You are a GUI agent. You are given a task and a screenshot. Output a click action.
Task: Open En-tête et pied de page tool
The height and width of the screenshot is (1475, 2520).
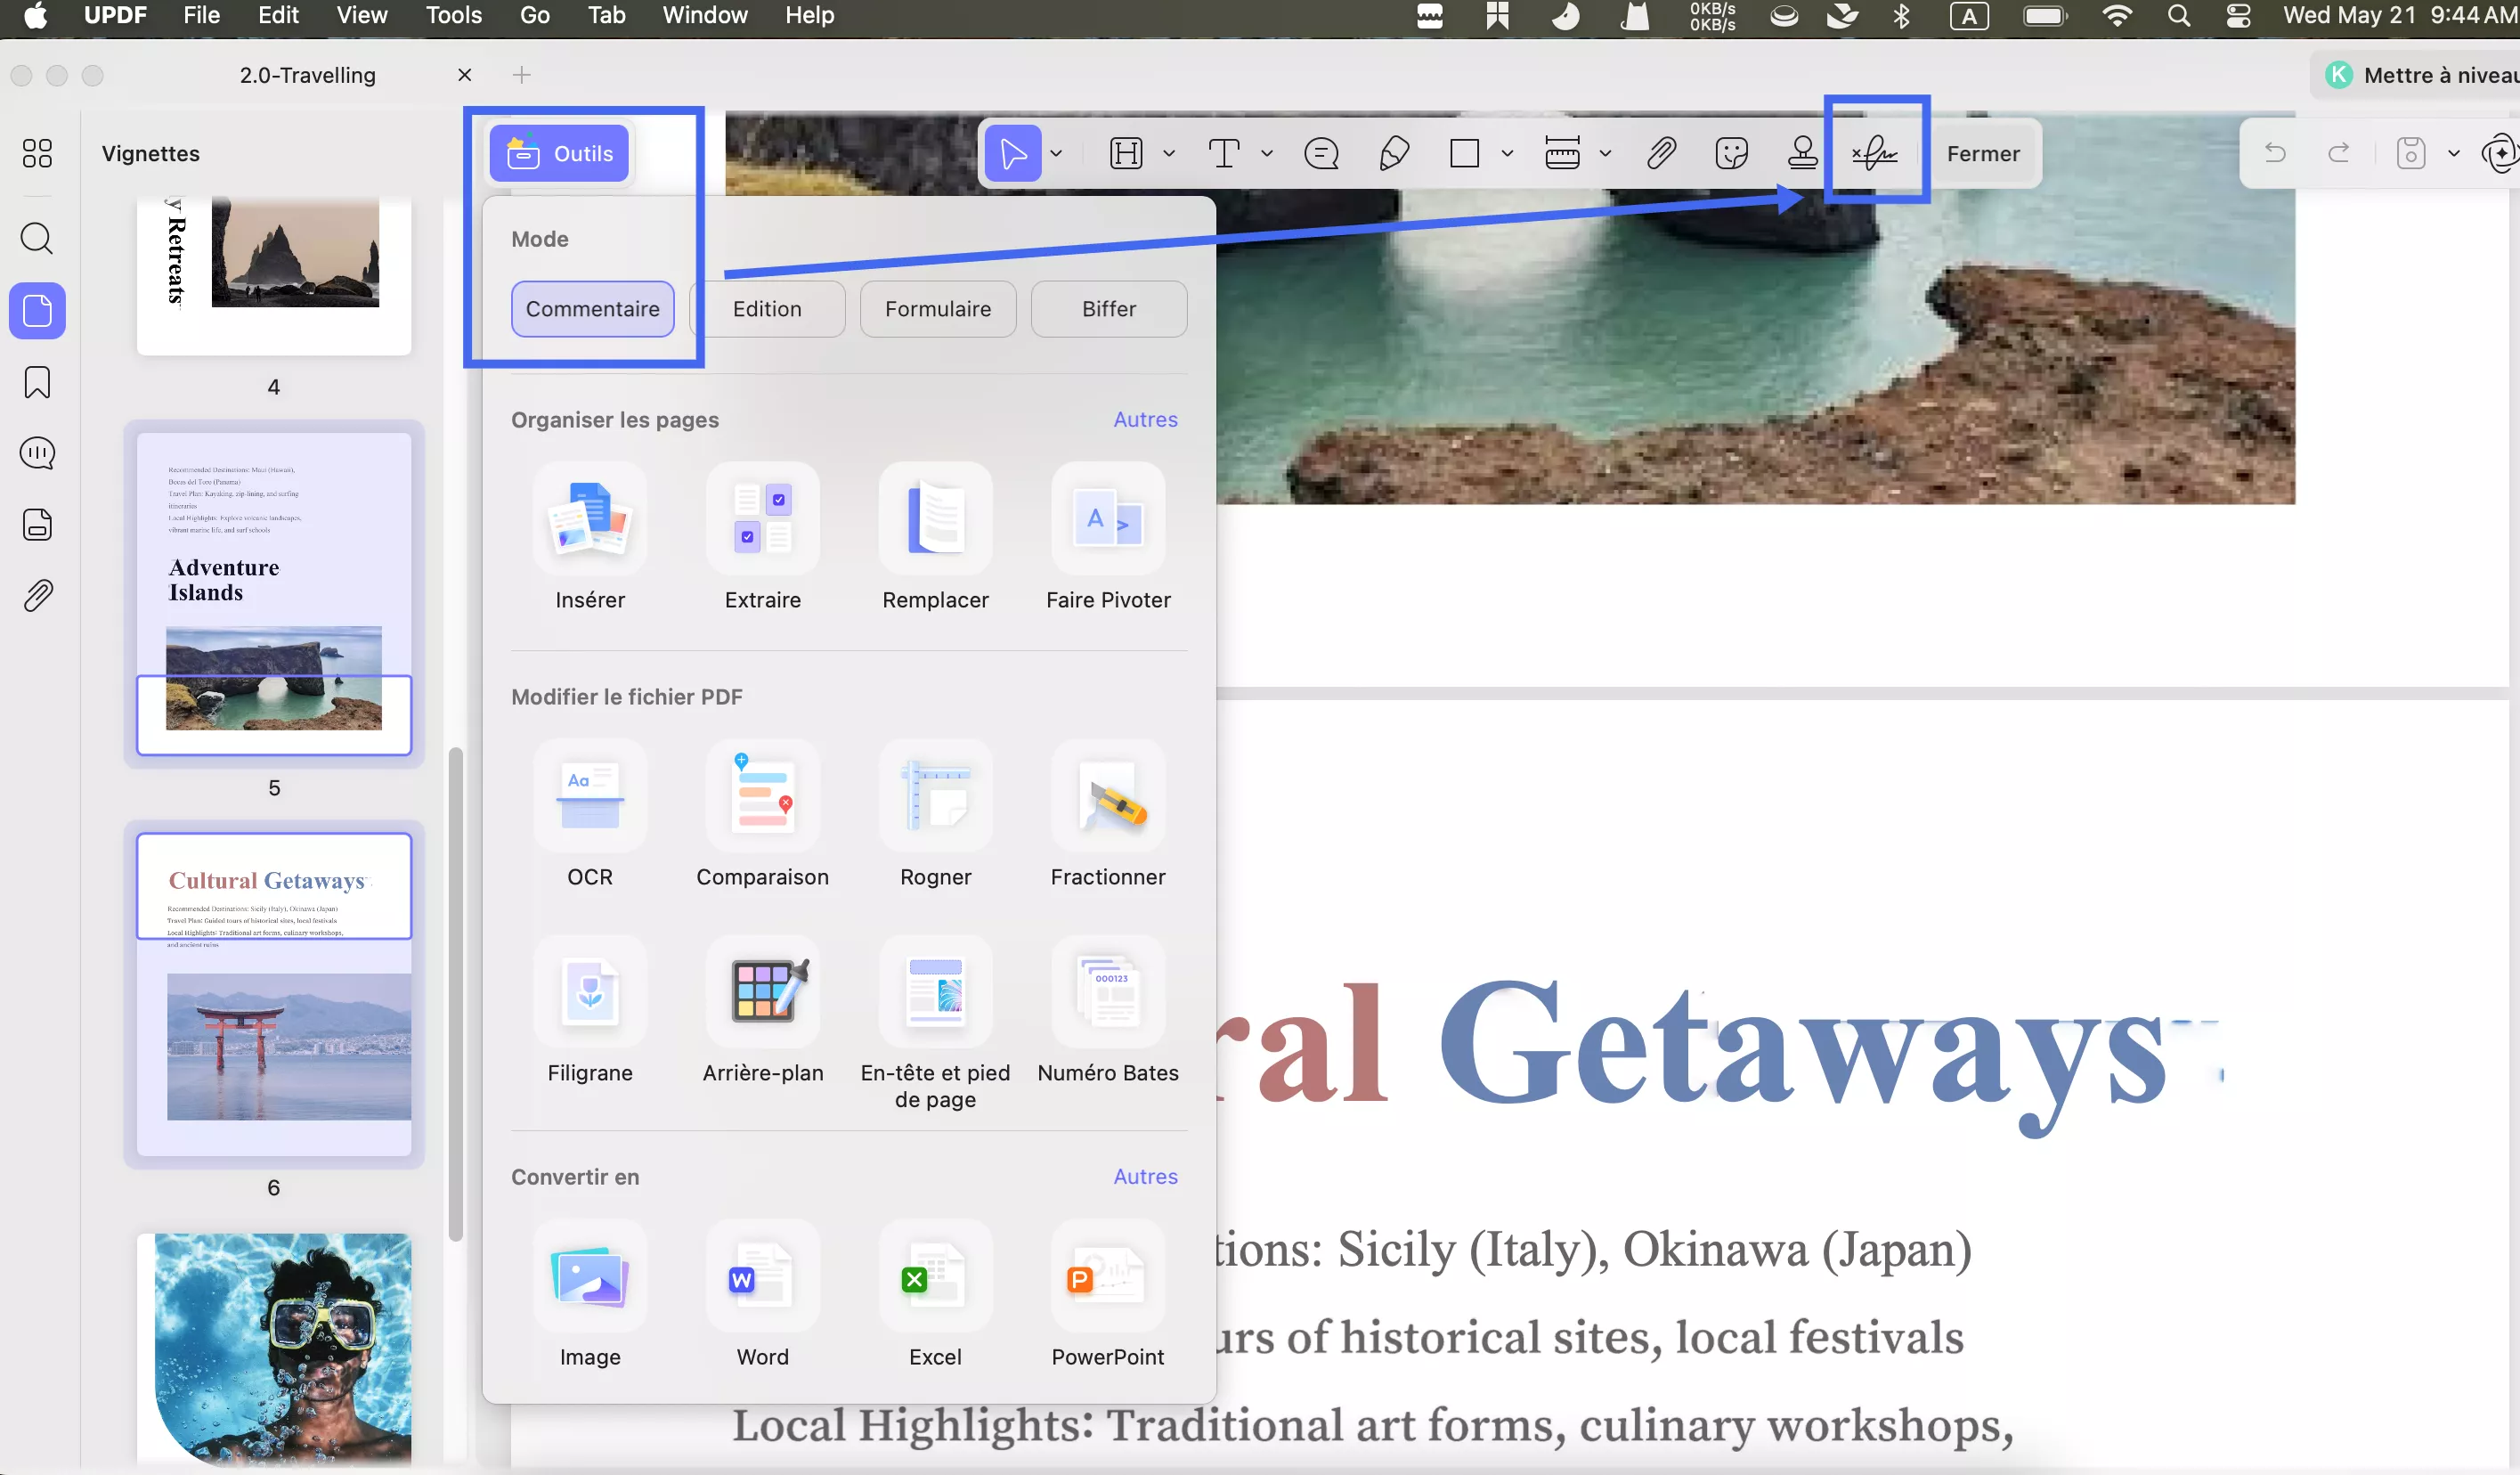(x=936, y=991)
